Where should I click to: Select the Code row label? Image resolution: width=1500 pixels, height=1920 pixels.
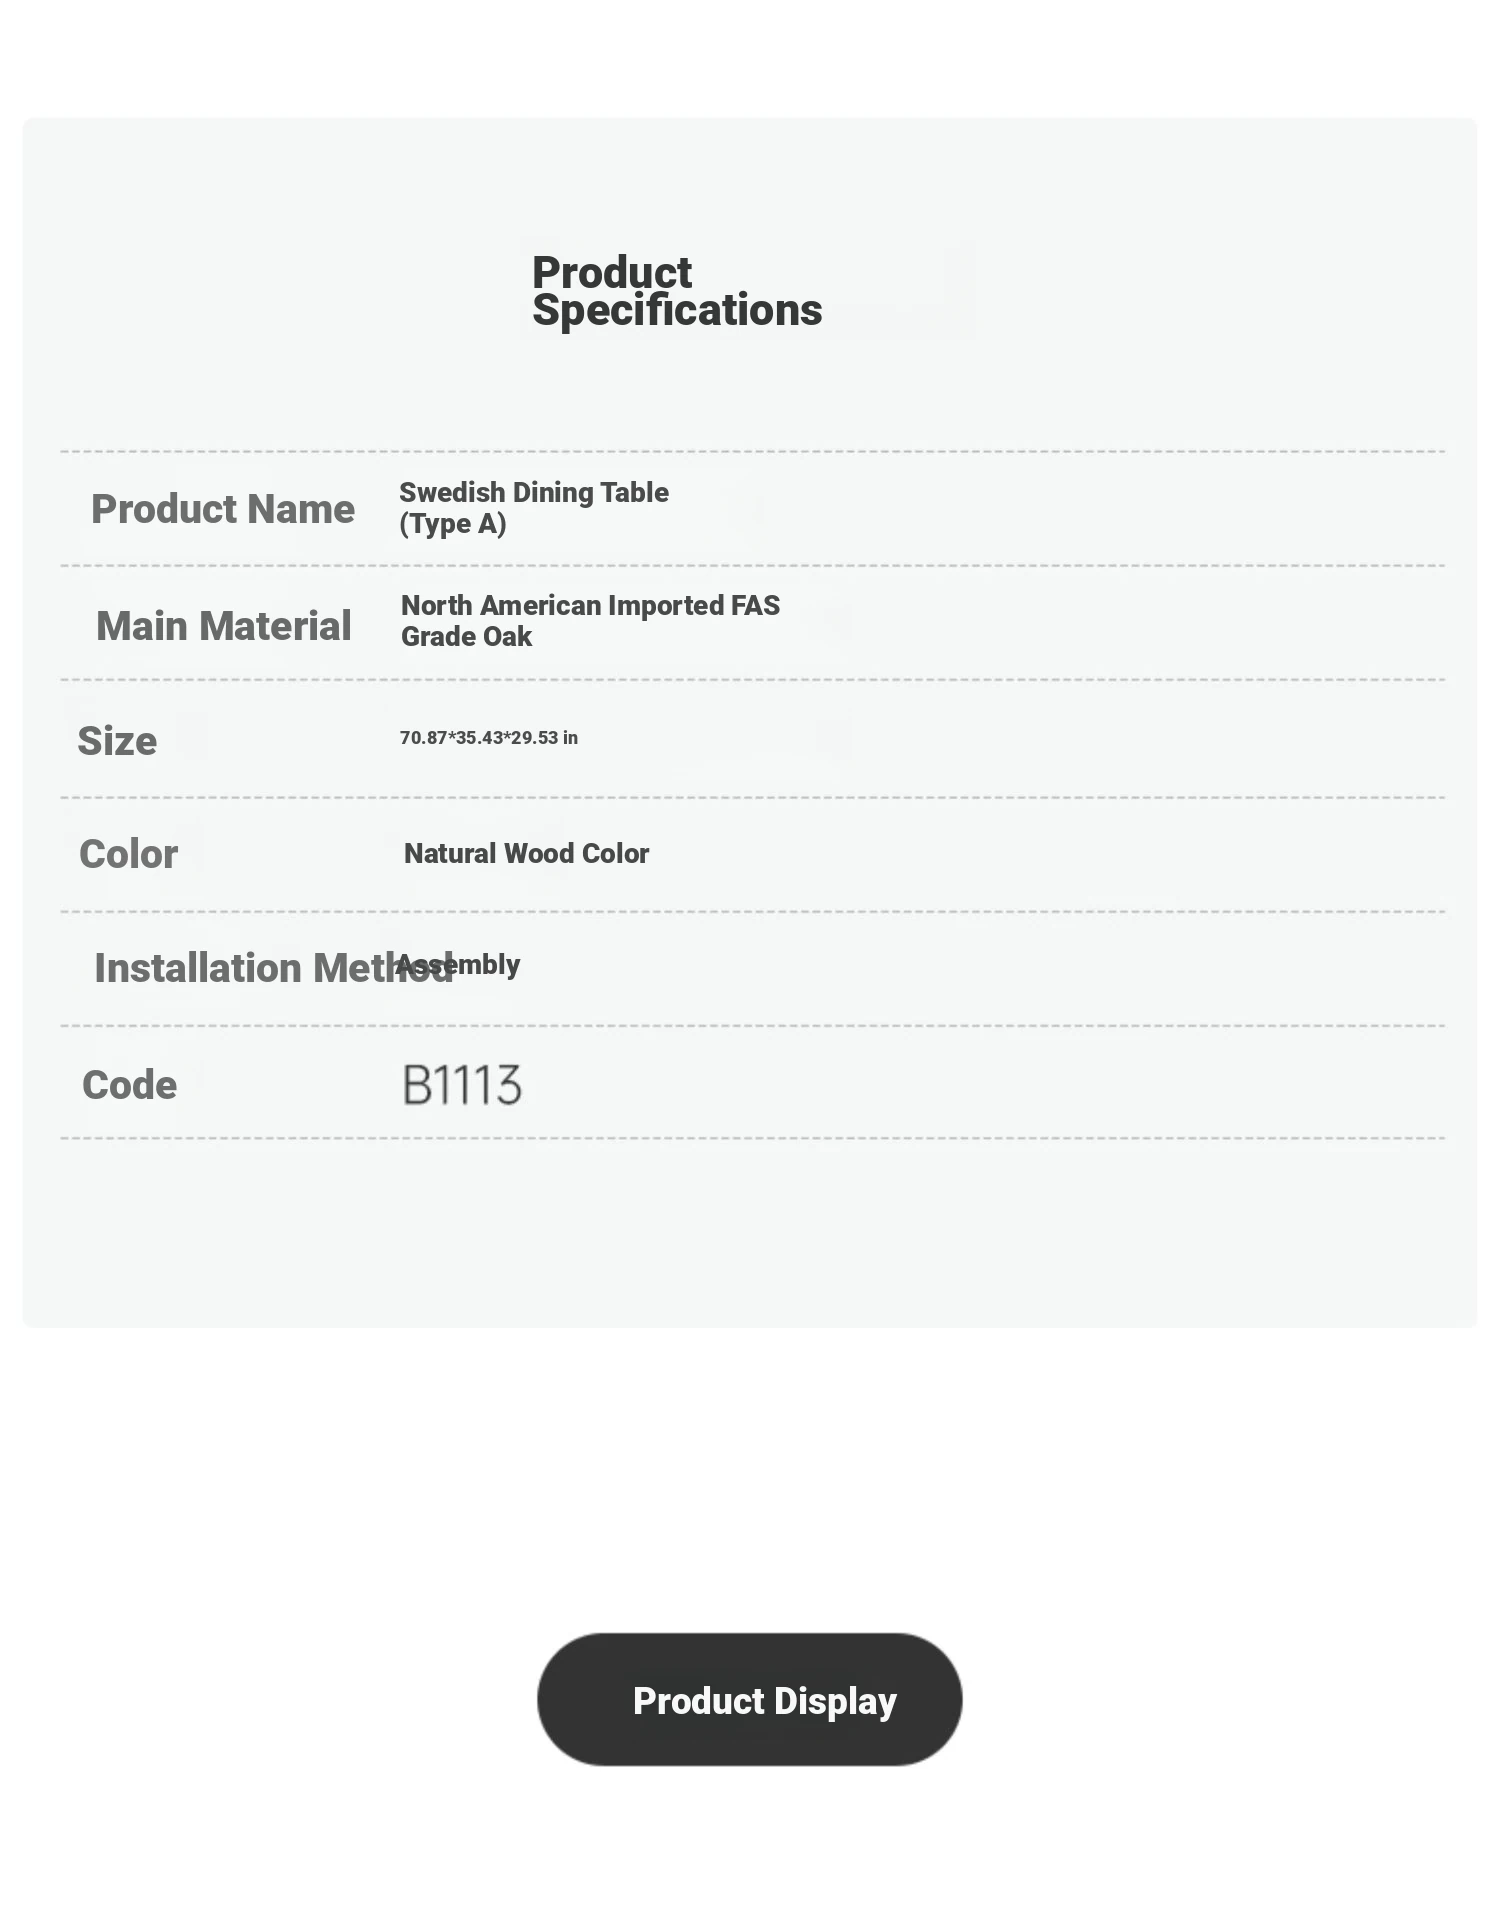[x=129, y=1085]
